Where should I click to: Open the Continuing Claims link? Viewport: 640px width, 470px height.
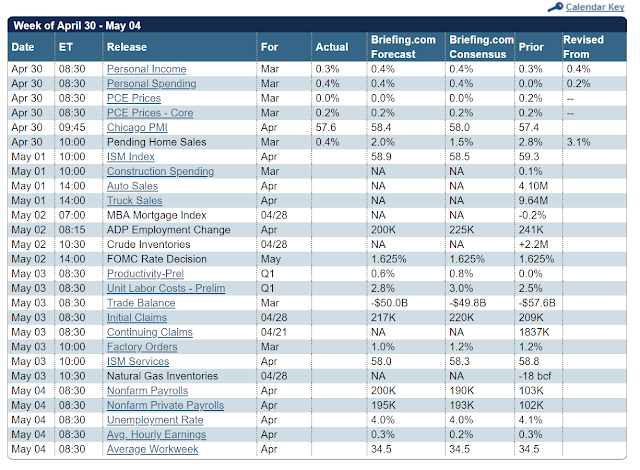(150, 333)
